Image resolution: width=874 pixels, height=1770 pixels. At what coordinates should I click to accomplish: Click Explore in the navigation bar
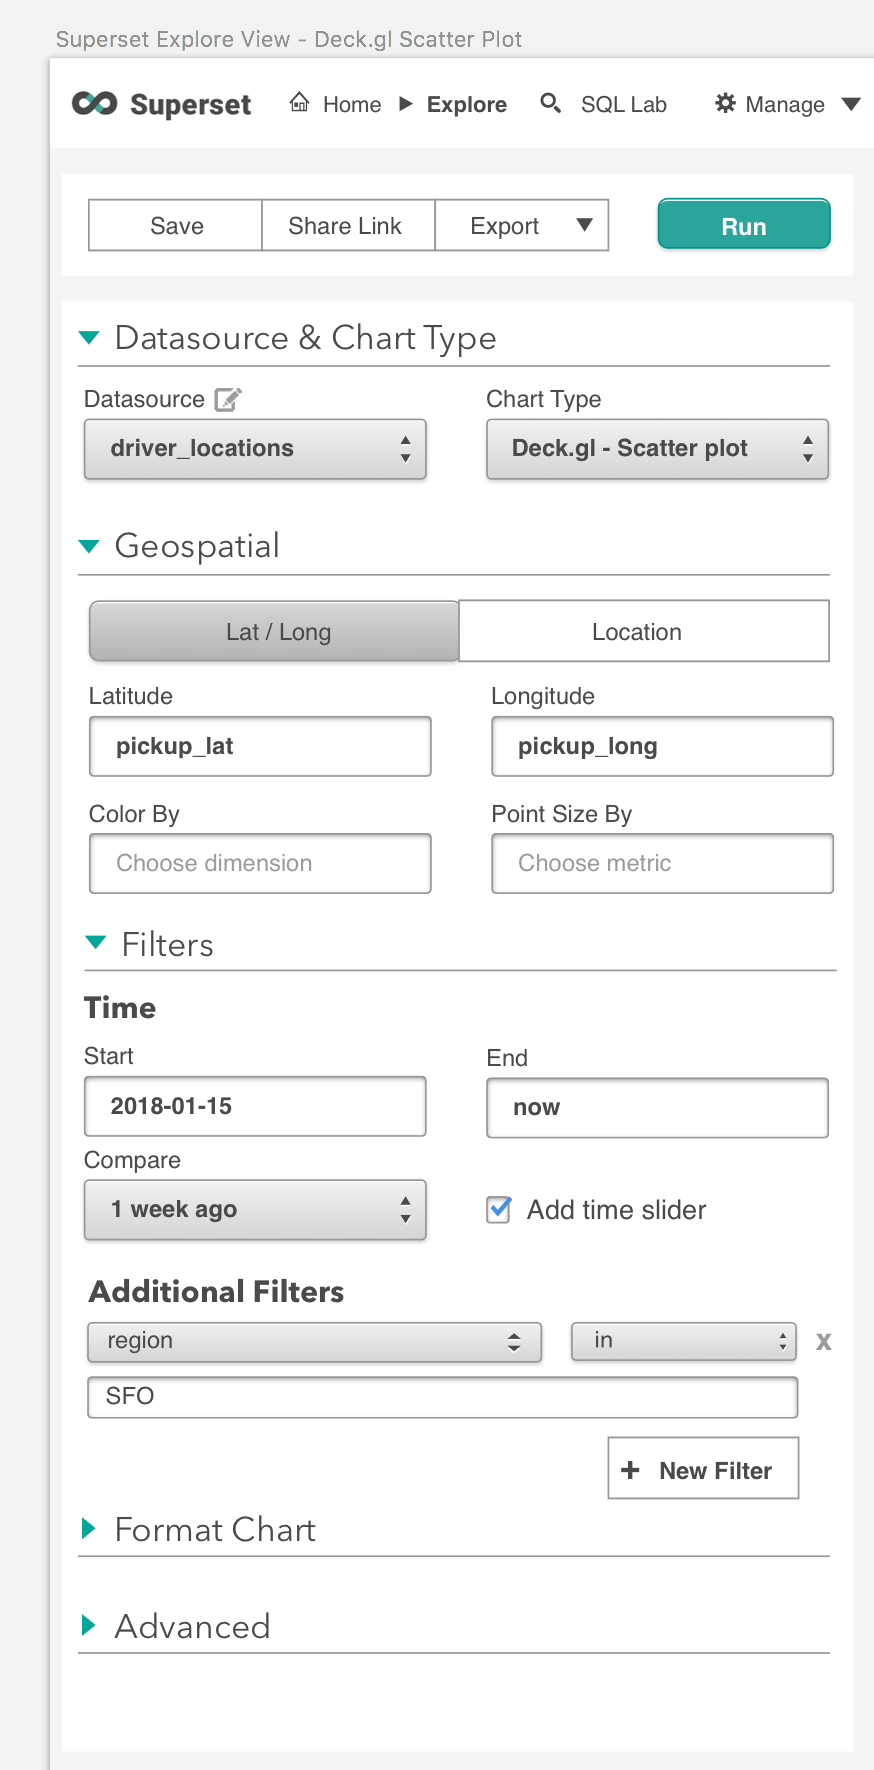tap(466, 103)
